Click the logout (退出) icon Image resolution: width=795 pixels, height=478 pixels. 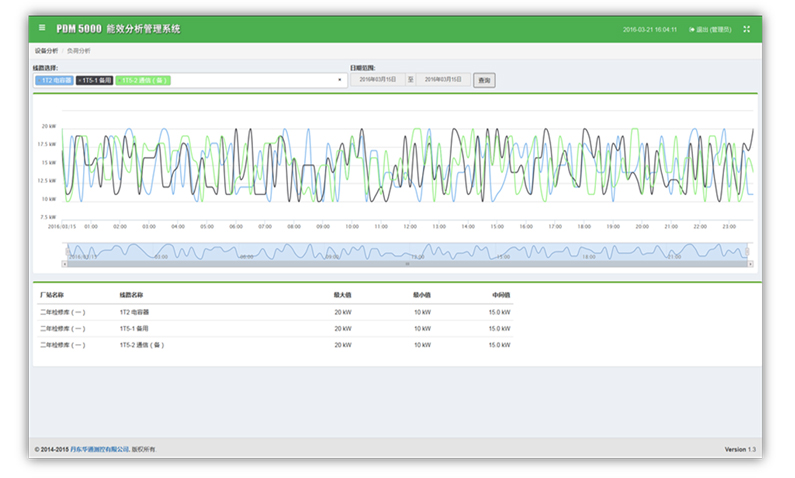(692, 29)
